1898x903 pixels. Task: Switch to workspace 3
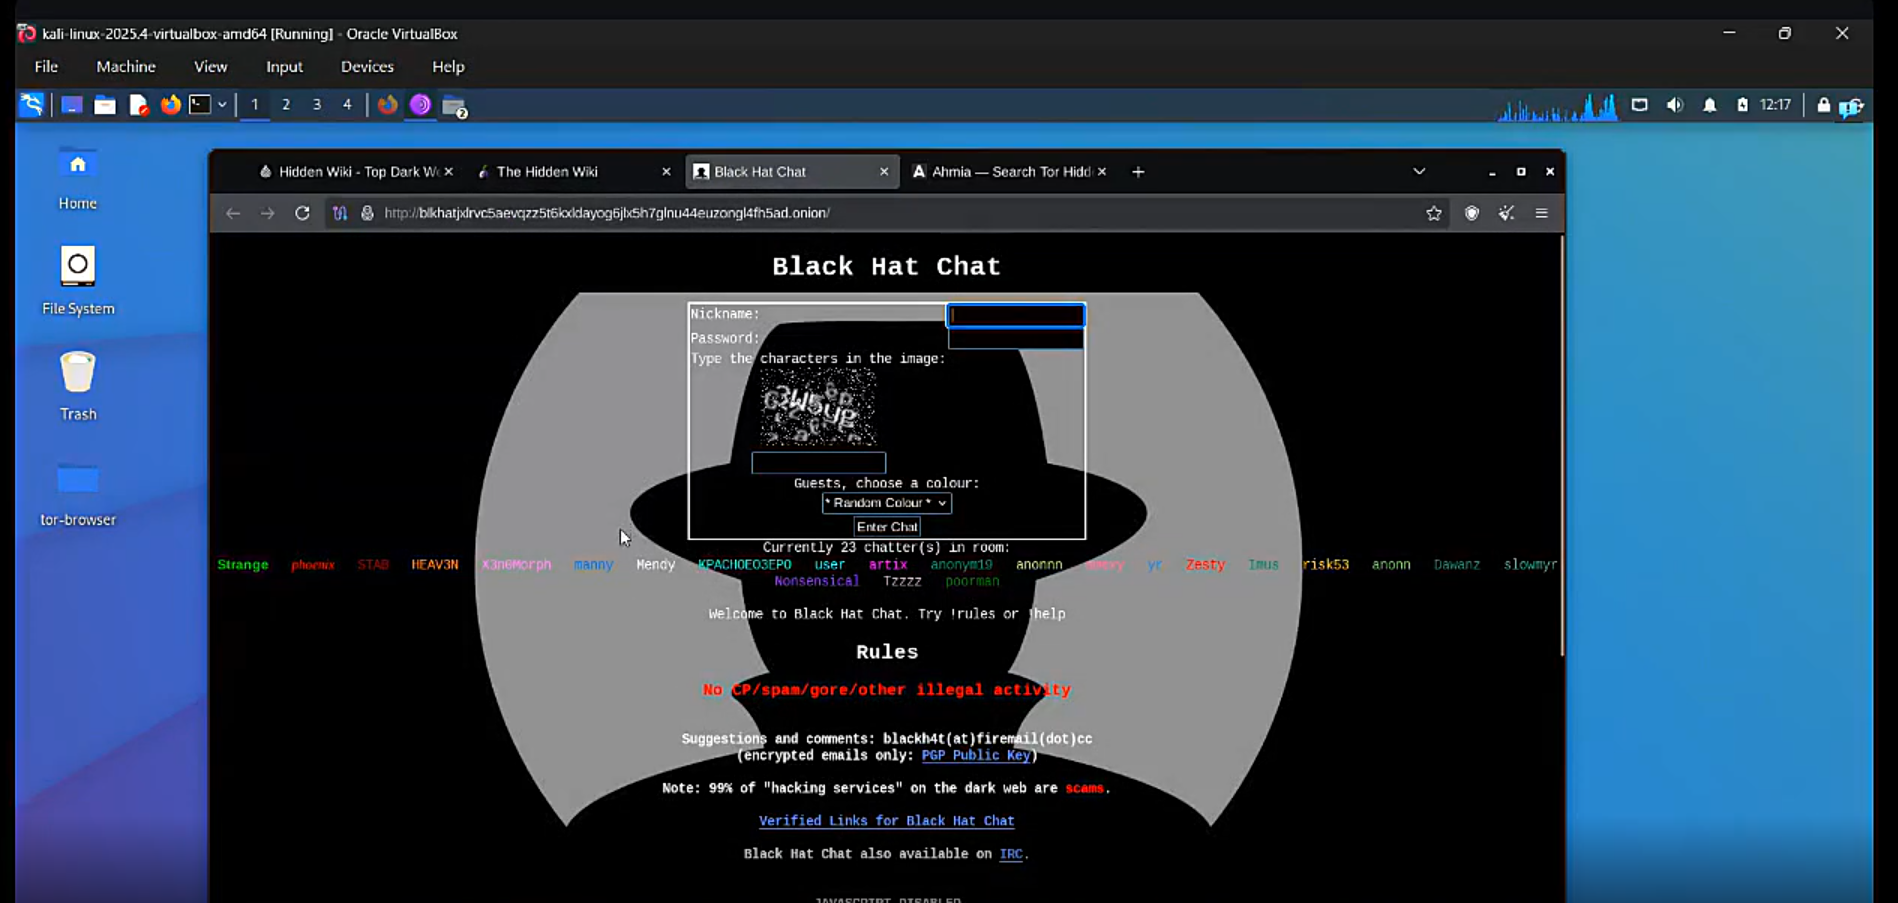tap(317, 104)
